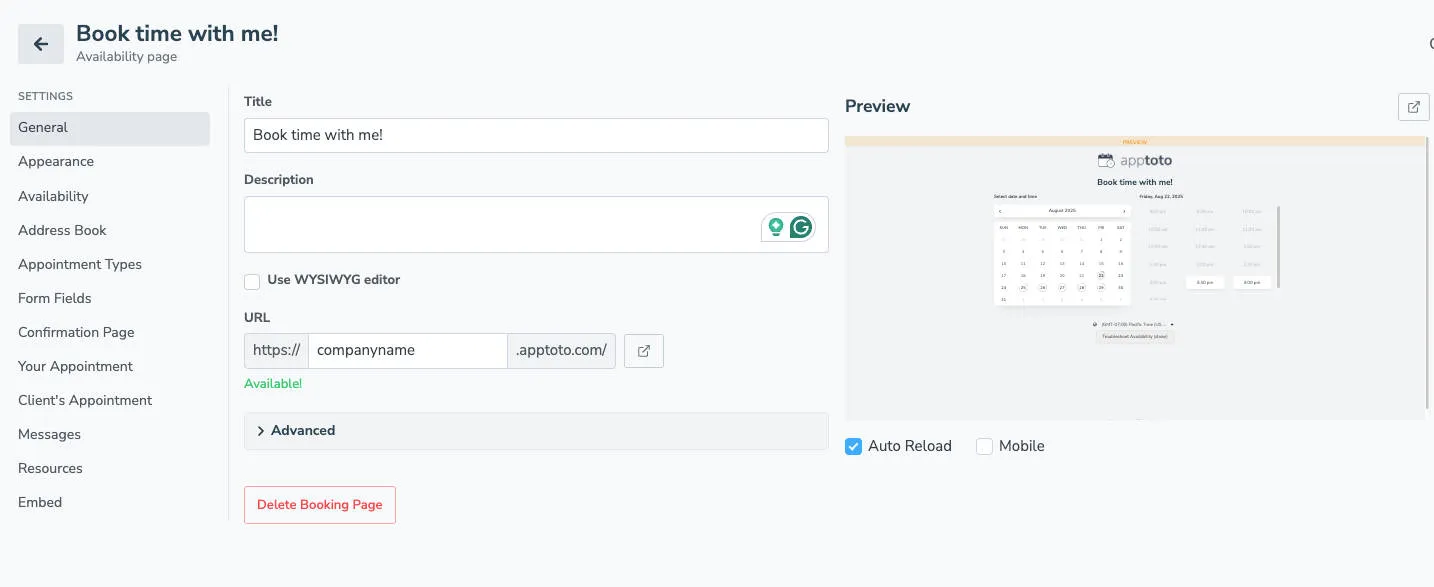Select Form Fields in the Settings sidebar

[x=54, y=298]
